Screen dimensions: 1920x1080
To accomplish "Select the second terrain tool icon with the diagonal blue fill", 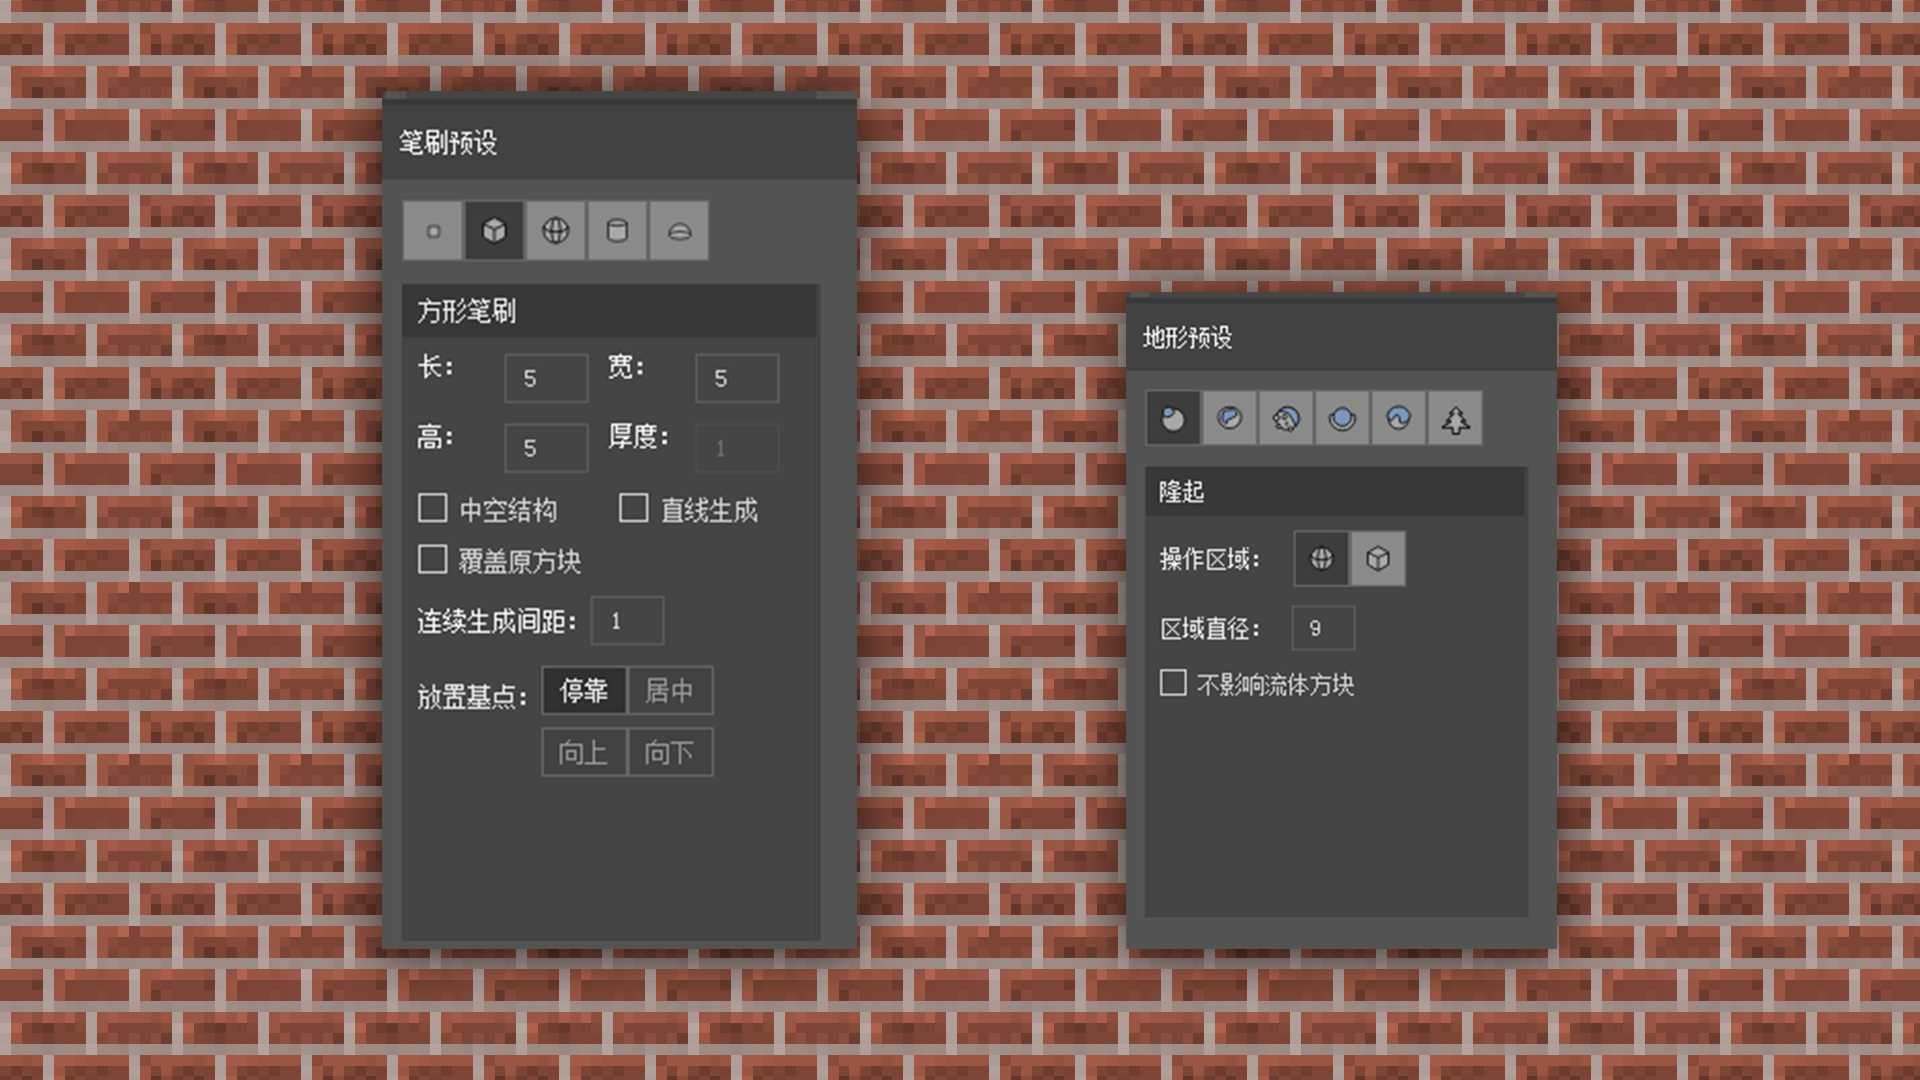I will pyautogui.click(x=1230, y=418).
